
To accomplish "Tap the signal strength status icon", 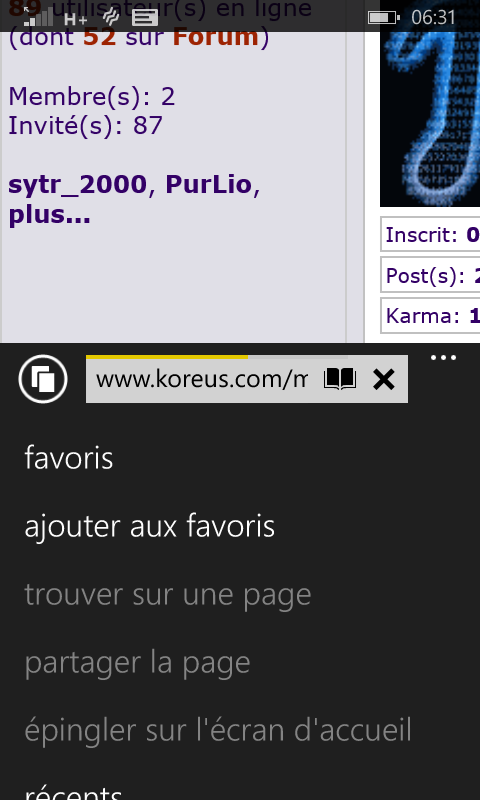I will coord(38,17).
